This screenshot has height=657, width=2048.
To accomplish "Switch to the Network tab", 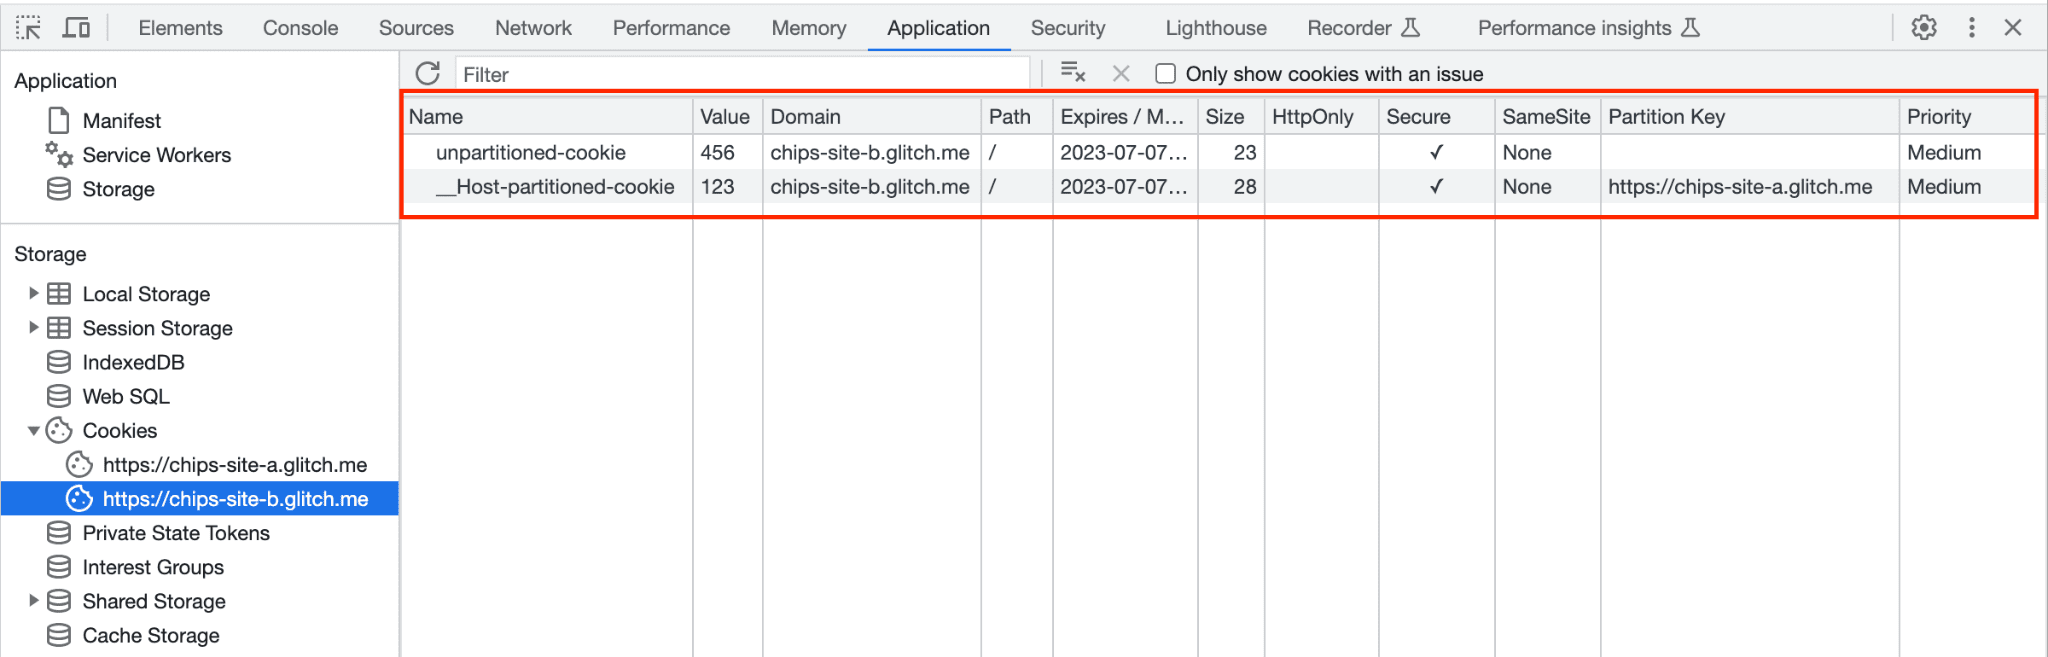I will click(x=533, y=28).
